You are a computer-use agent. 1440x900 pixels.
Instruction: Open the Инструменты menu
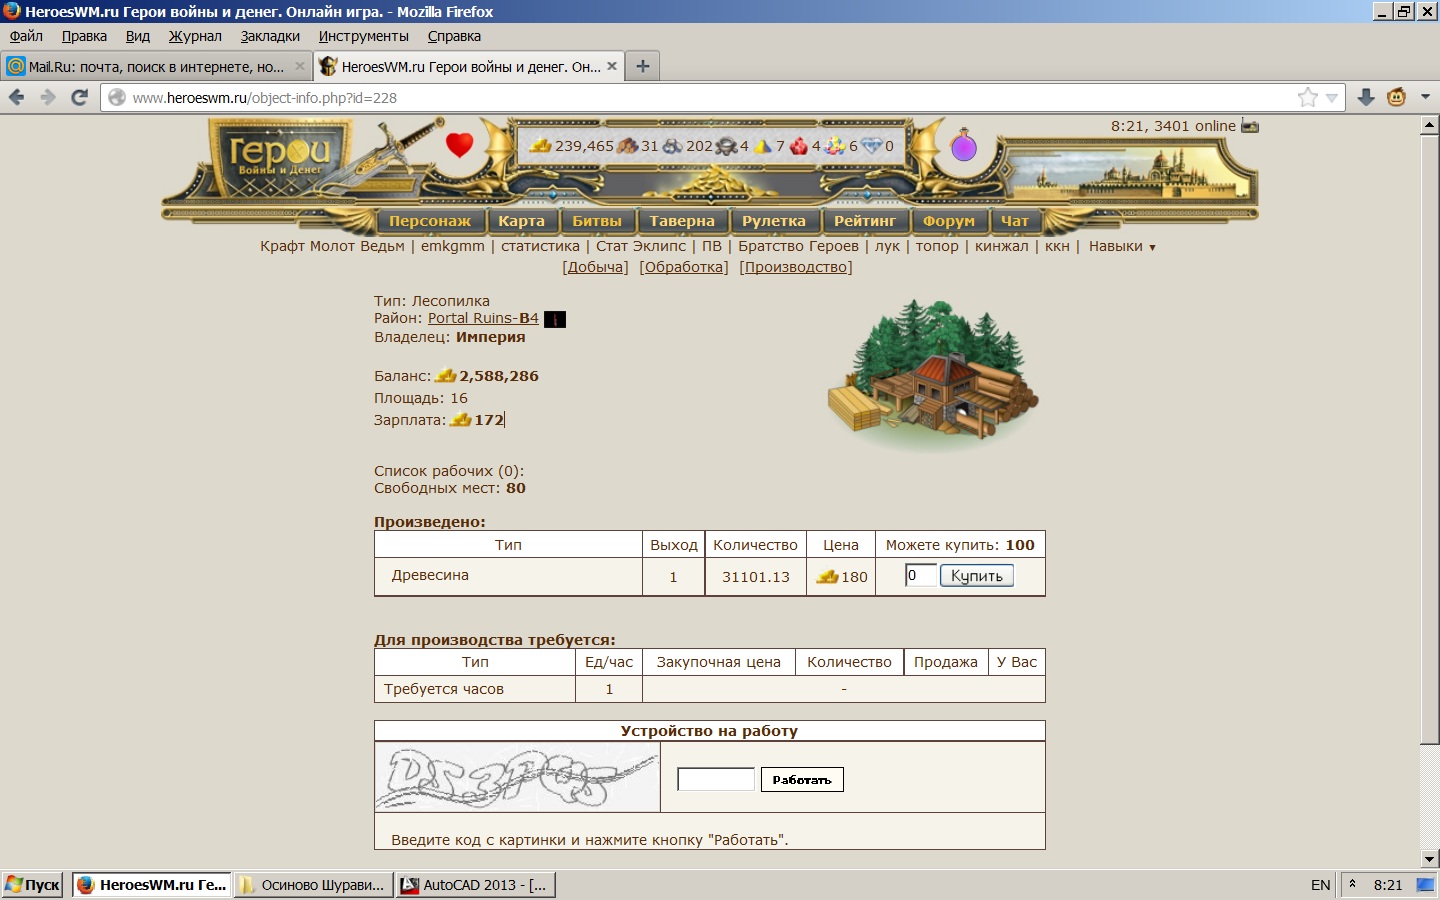pos(364,36)
